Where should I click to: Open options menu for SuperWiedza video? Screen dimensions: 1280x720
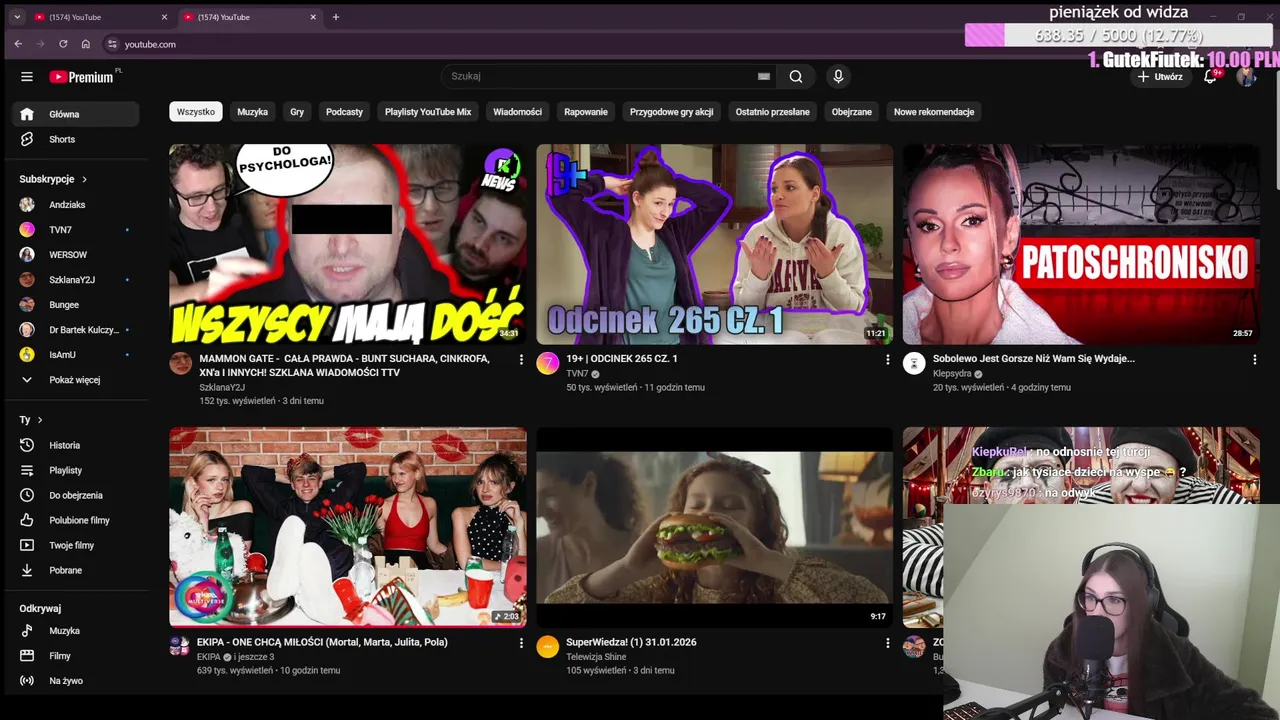(887, 644)
